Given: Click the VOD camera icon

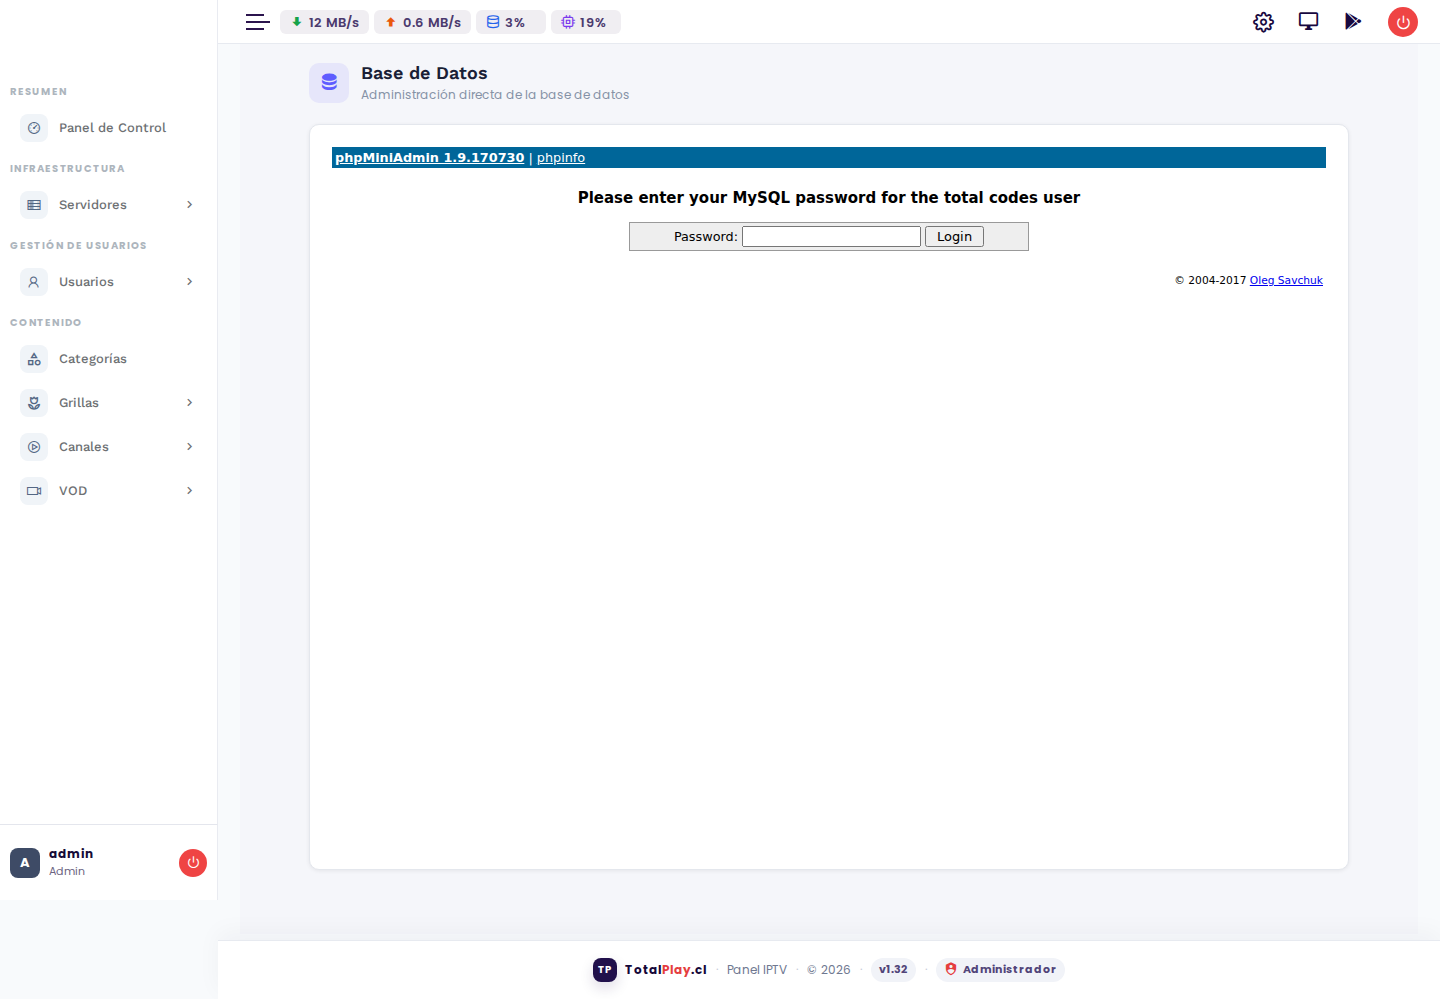Looking at the screenshot, I should 34,491.
